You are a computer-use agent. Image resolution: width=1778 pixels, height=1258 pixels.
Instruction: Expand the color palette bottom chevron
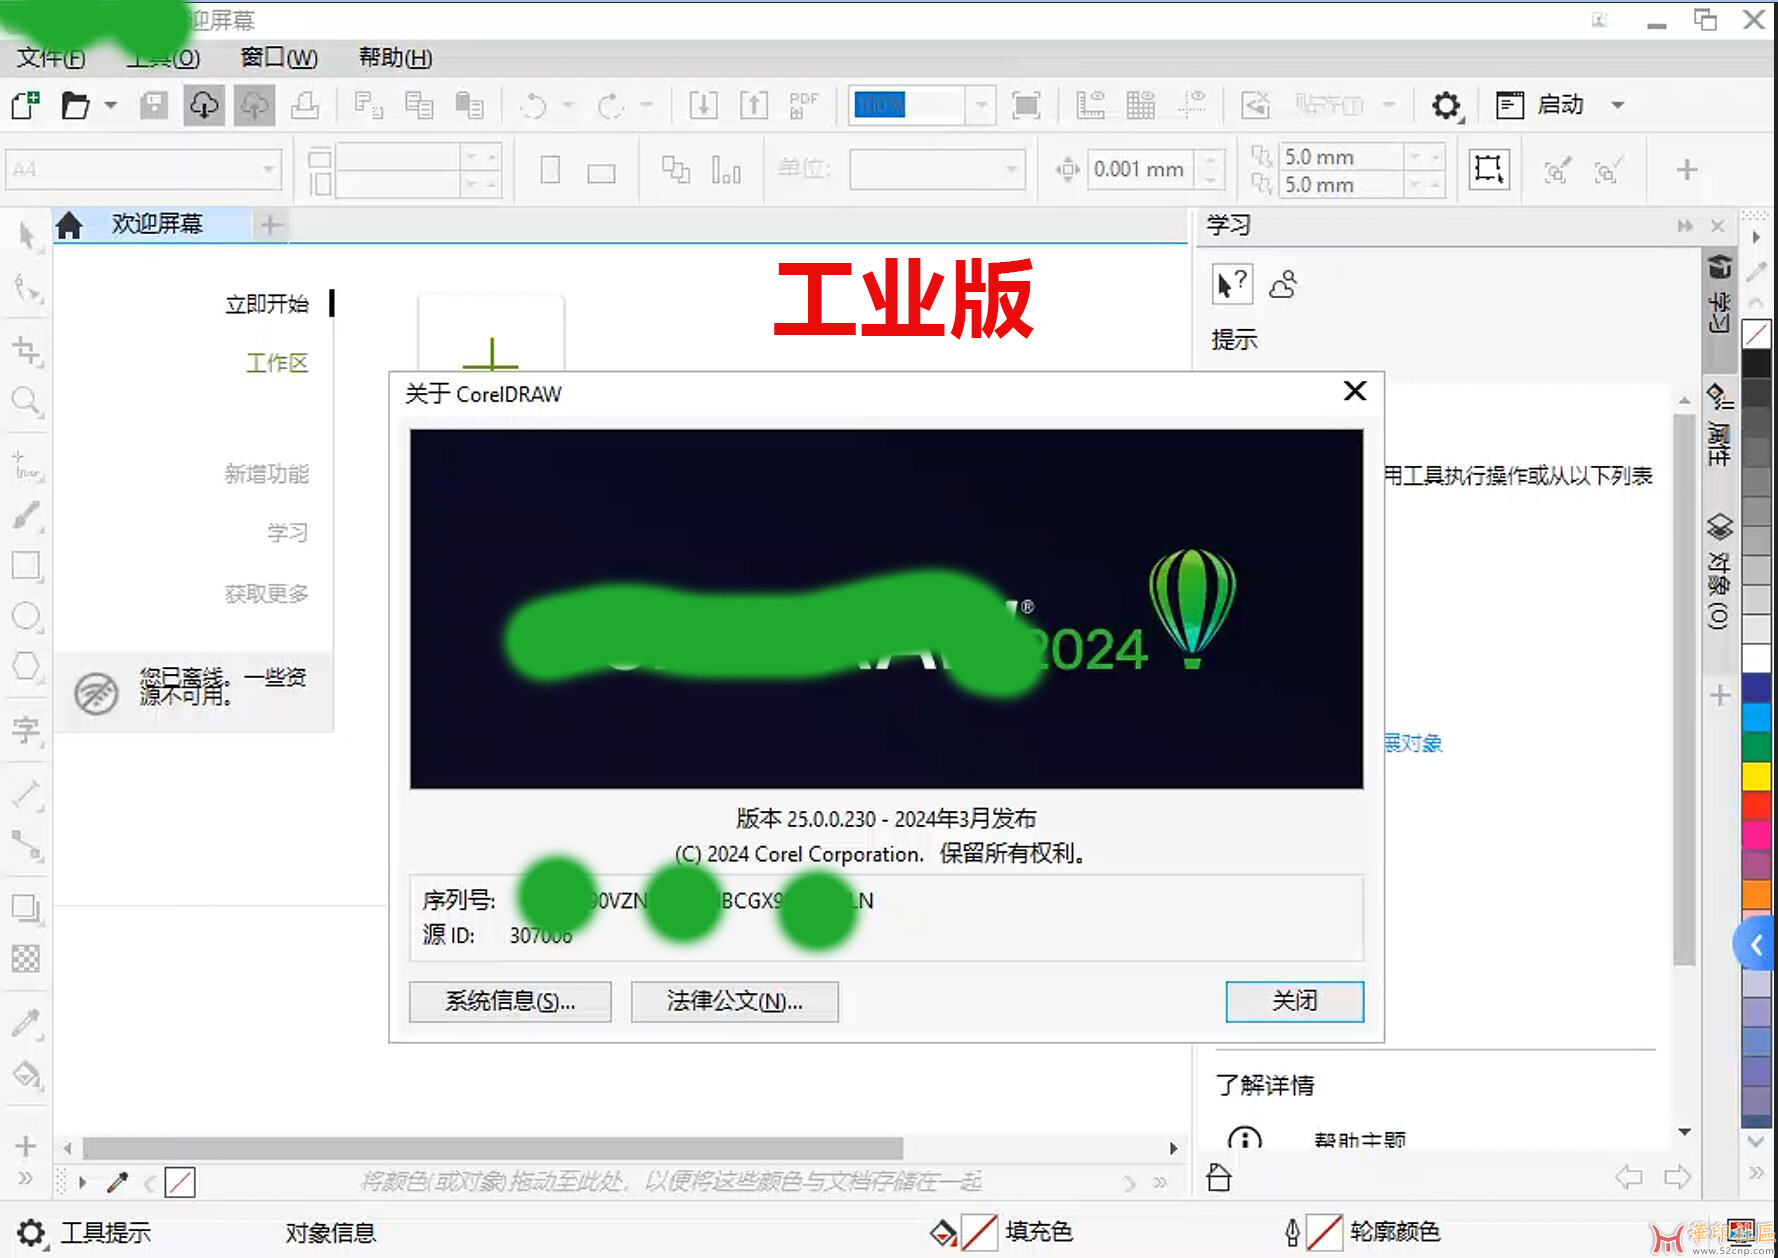(1755, 1141)
